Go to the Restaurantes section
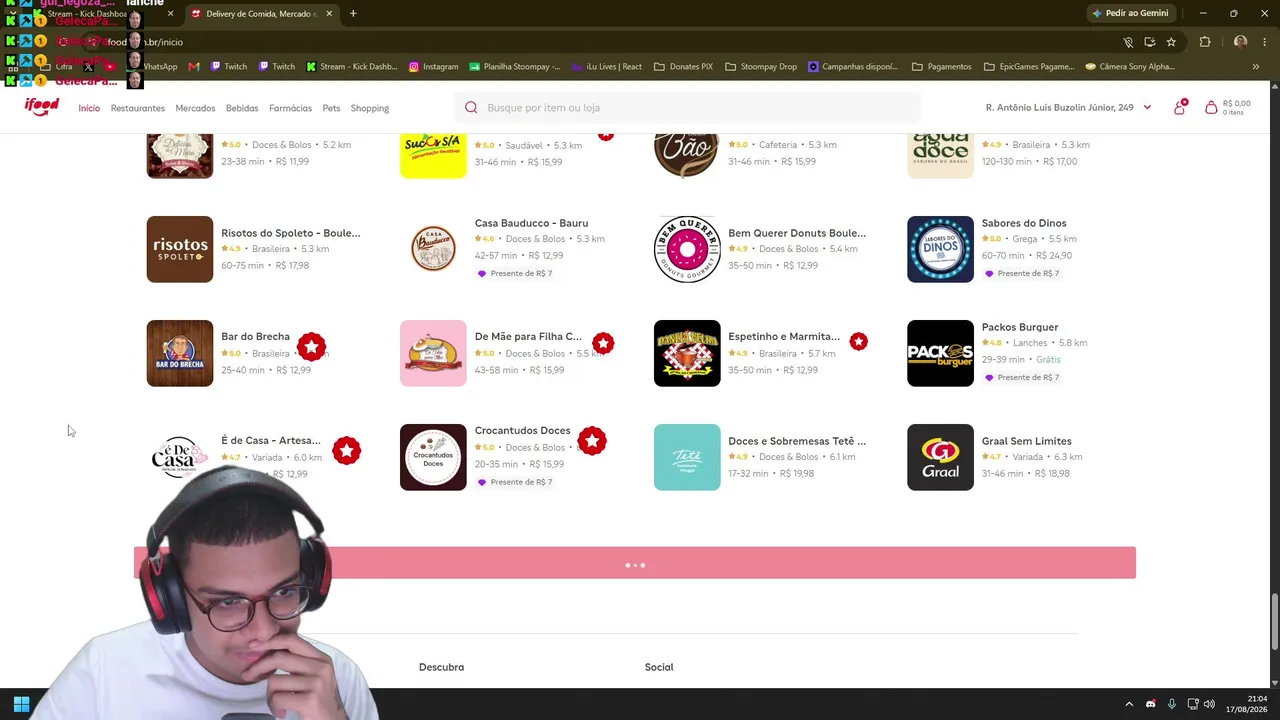 (x=138, y=108)
